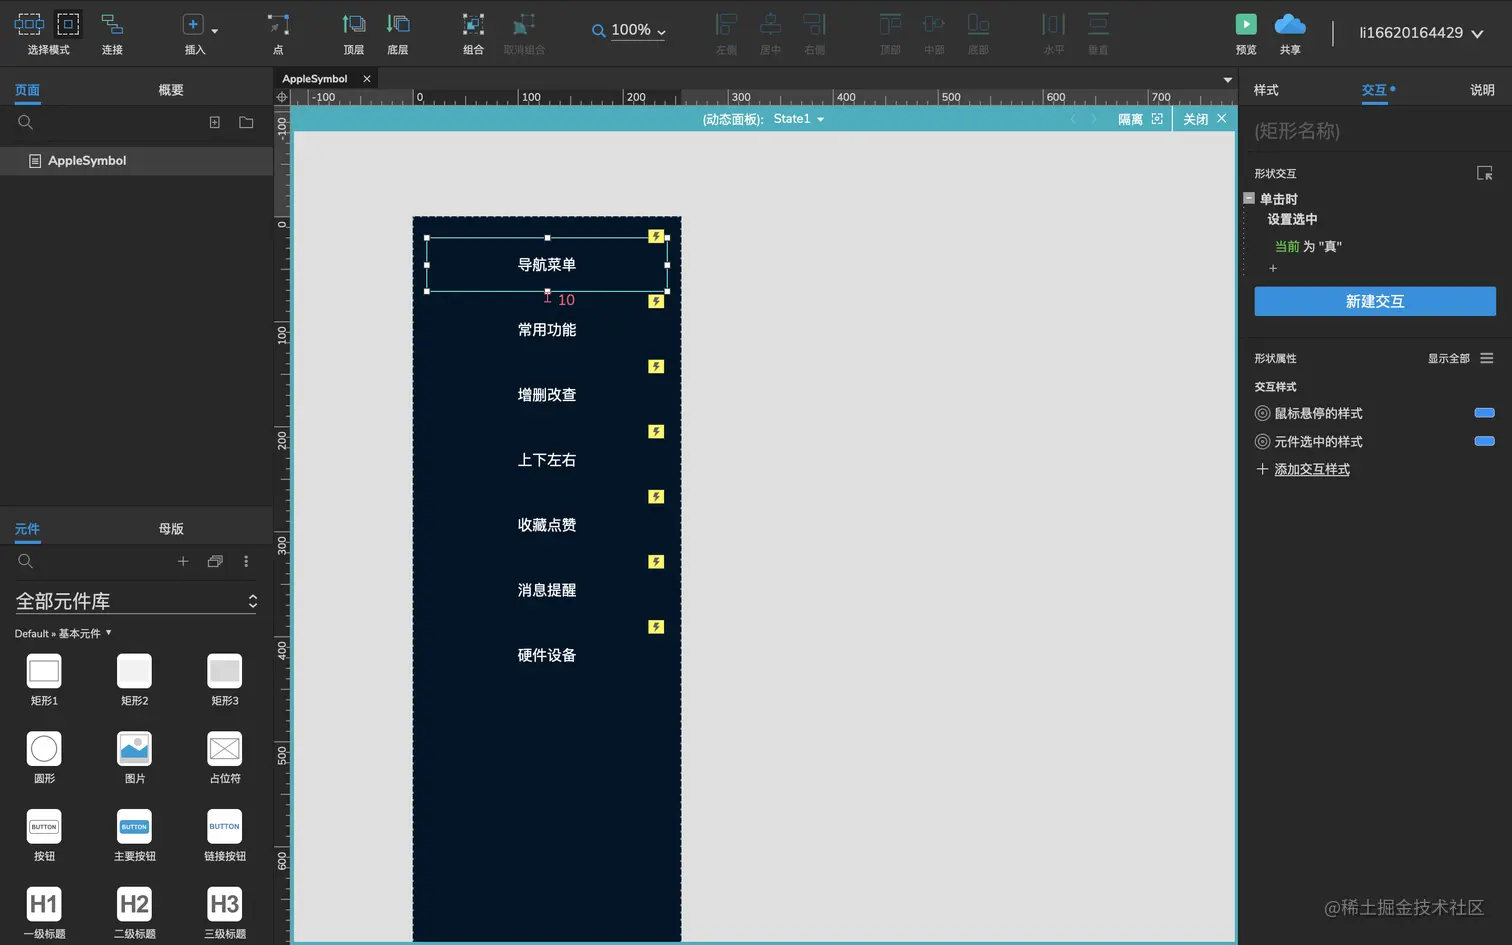
Task: Click the 新建交互 button
Action: point(1375,301)
